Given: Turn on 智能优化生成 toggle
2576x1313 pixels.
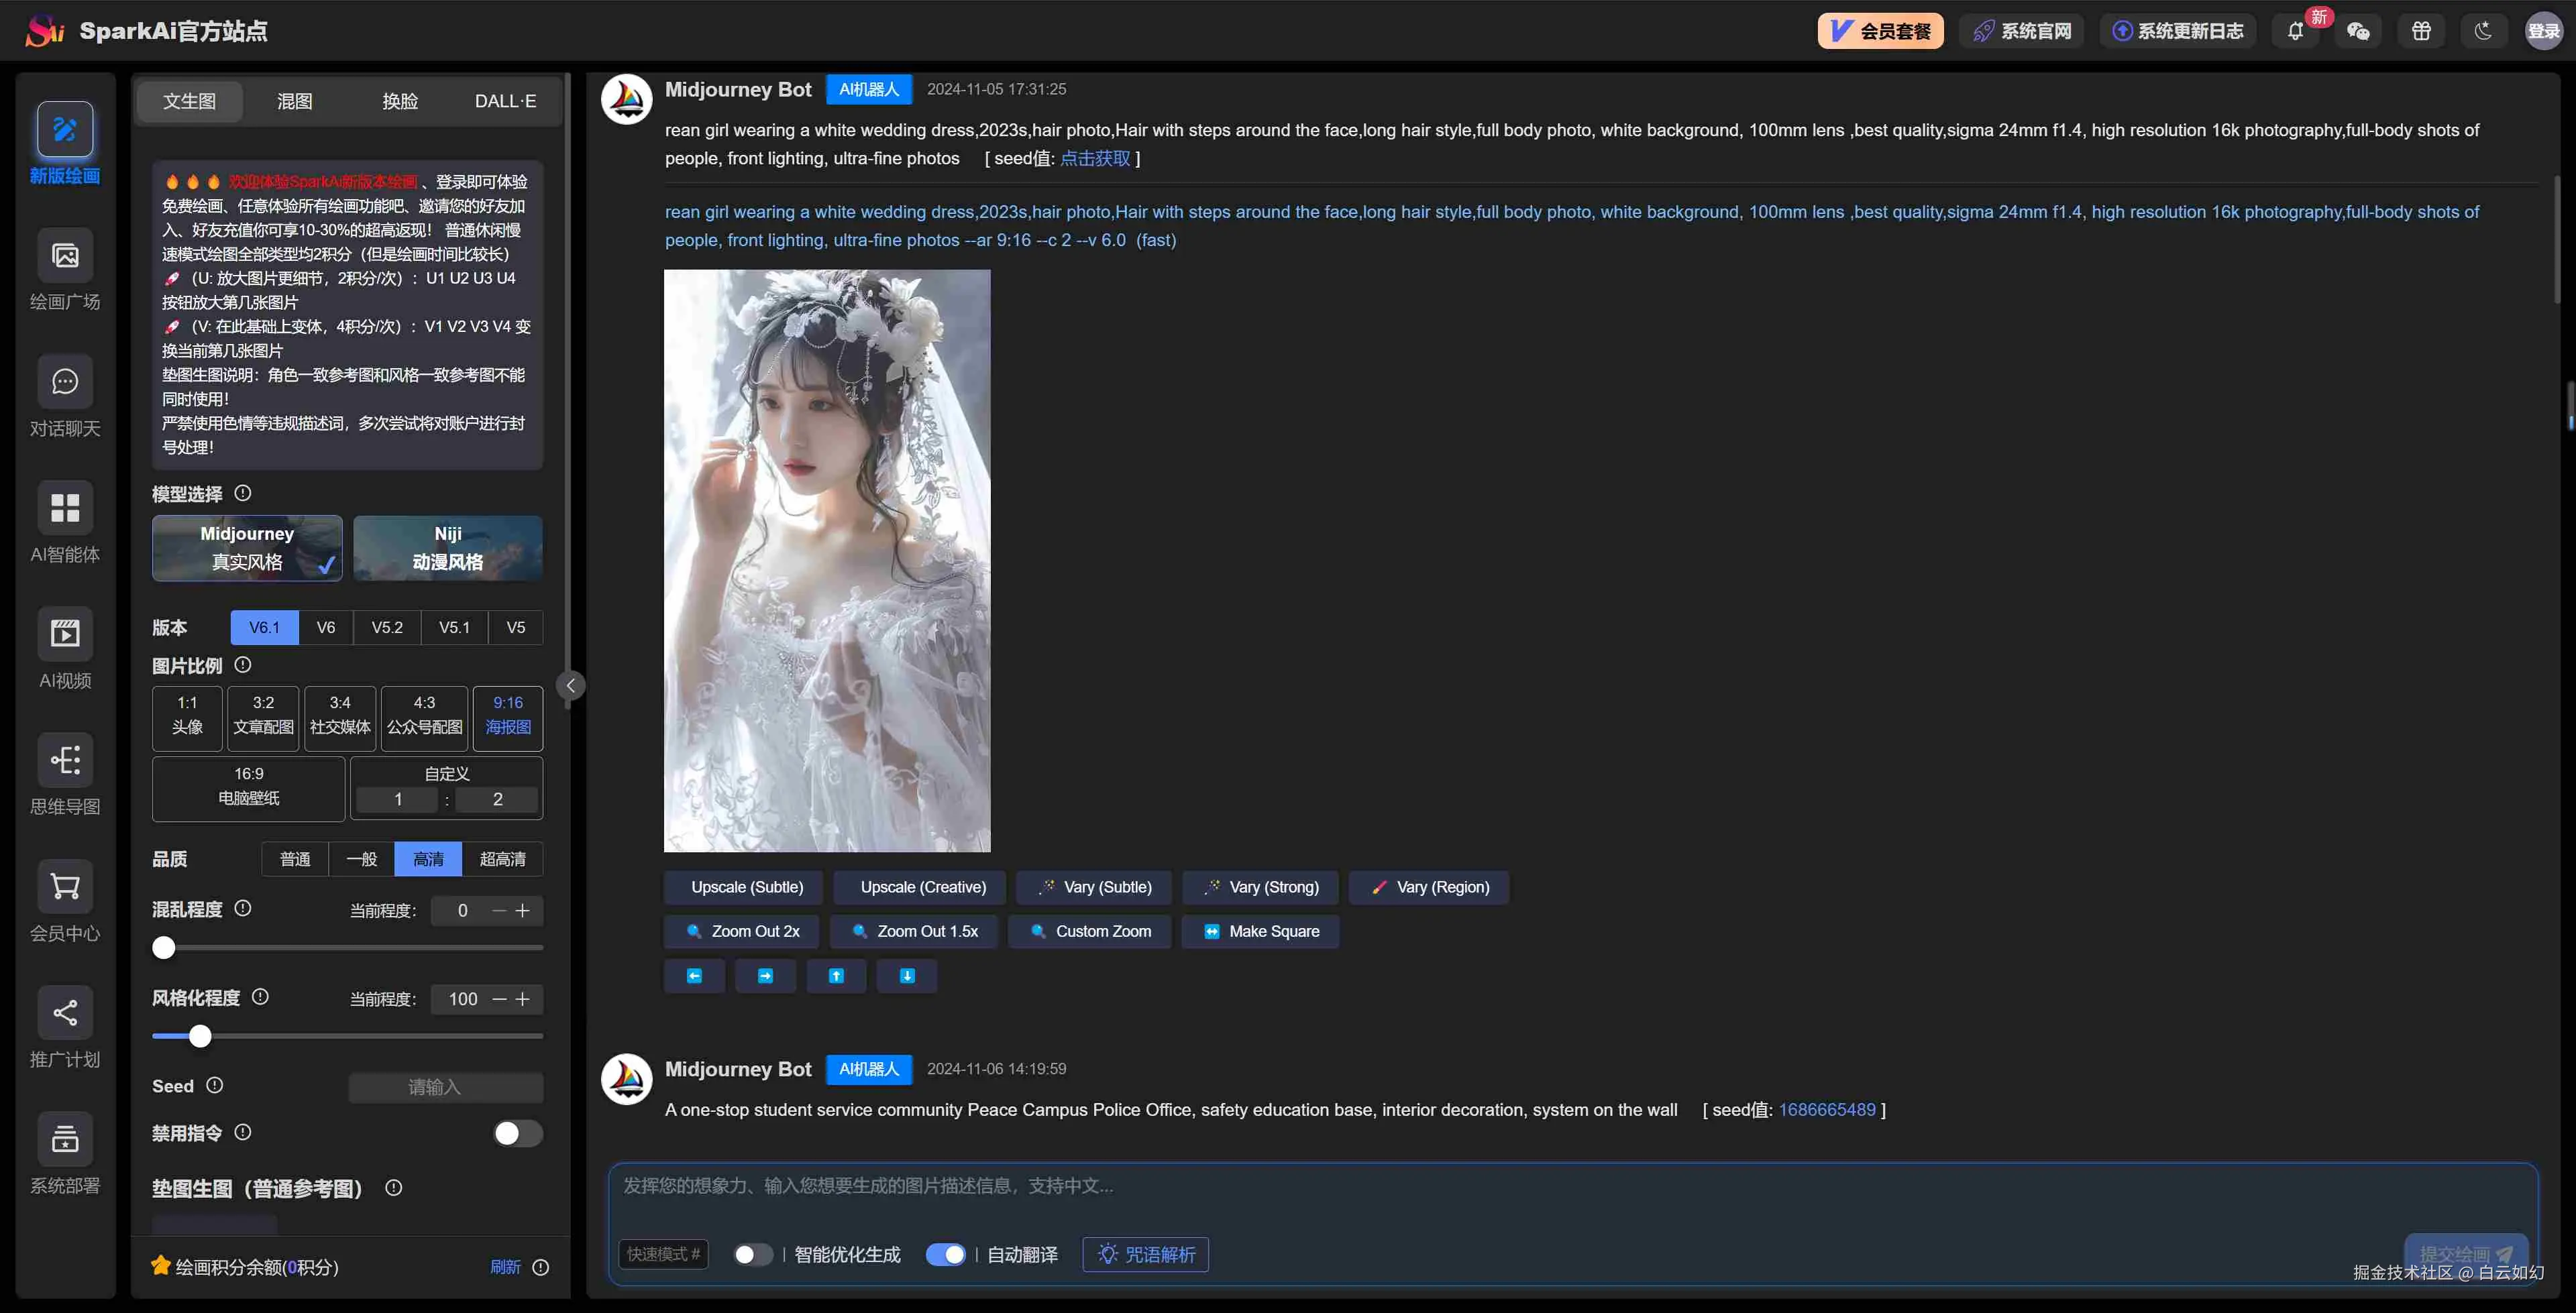Looking at the screenshot, I should coord(752,1254).
